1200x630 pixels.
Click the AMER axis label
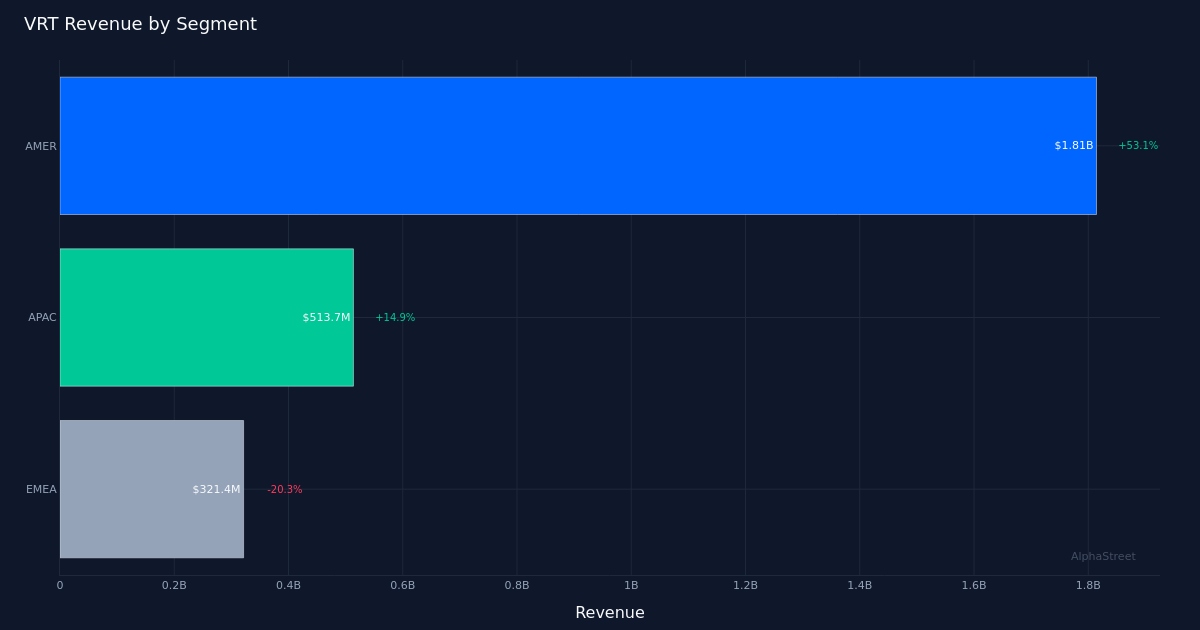40,145
